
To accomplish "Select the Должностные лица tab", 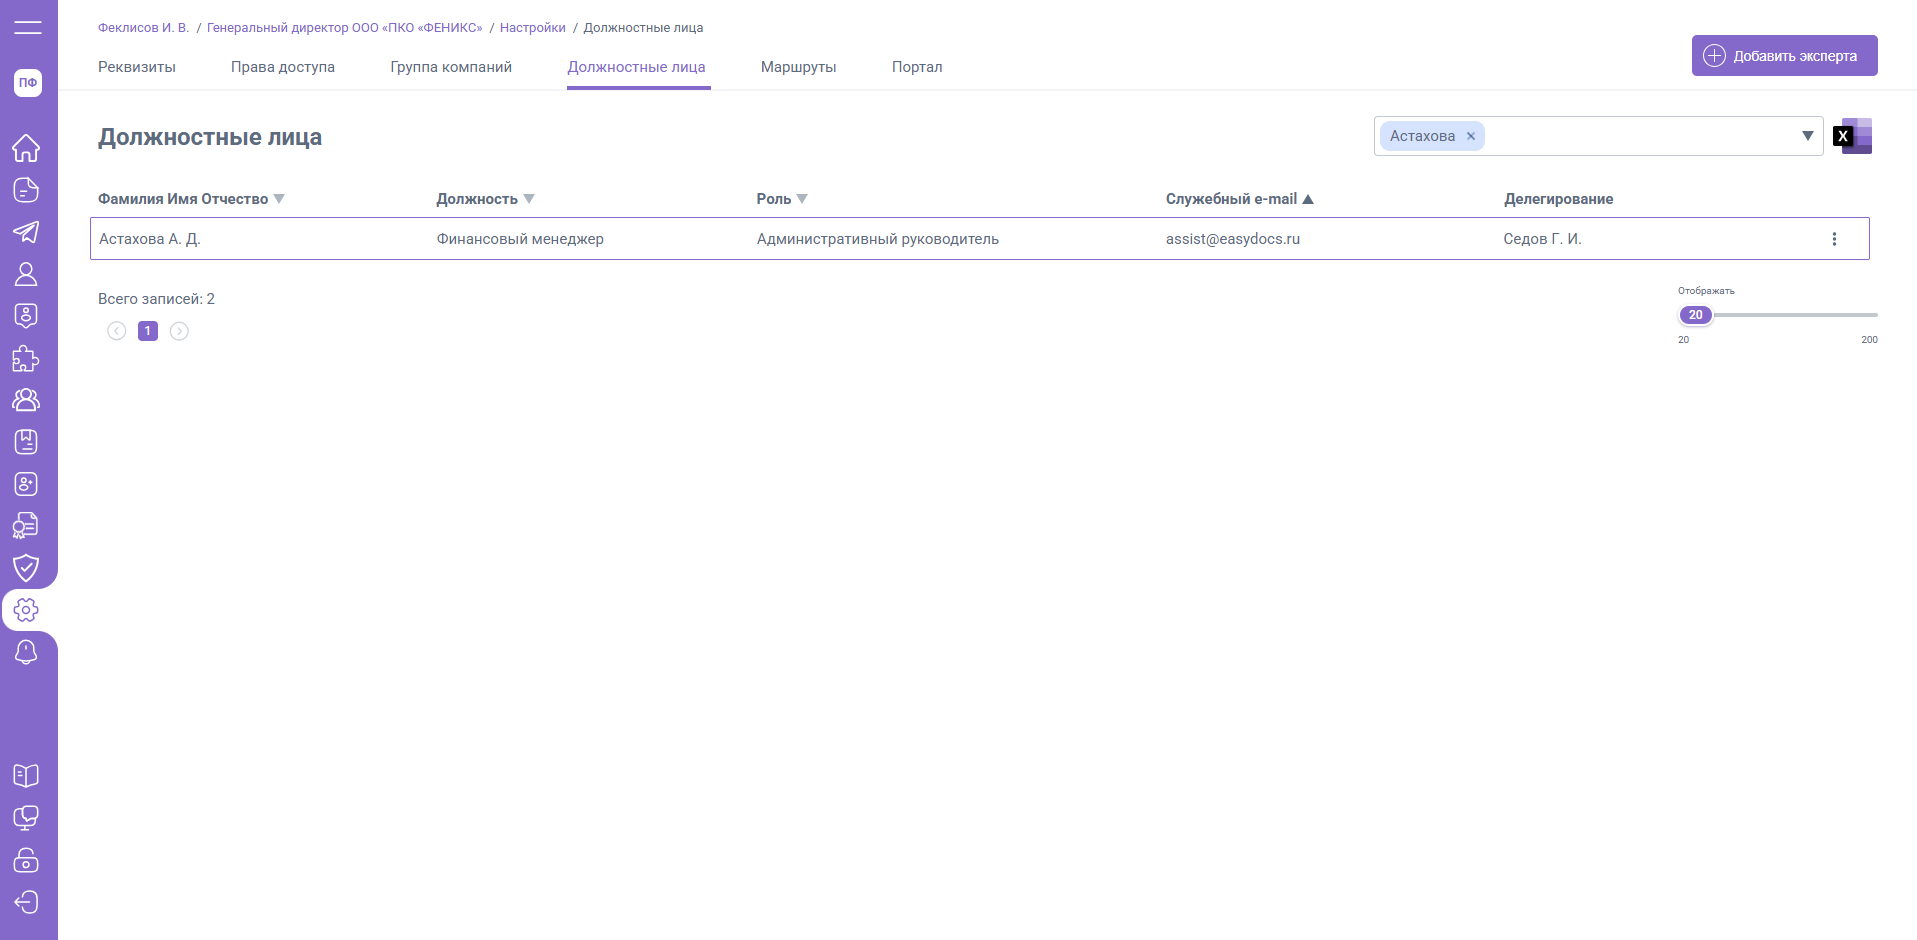I will click(637, 67).
